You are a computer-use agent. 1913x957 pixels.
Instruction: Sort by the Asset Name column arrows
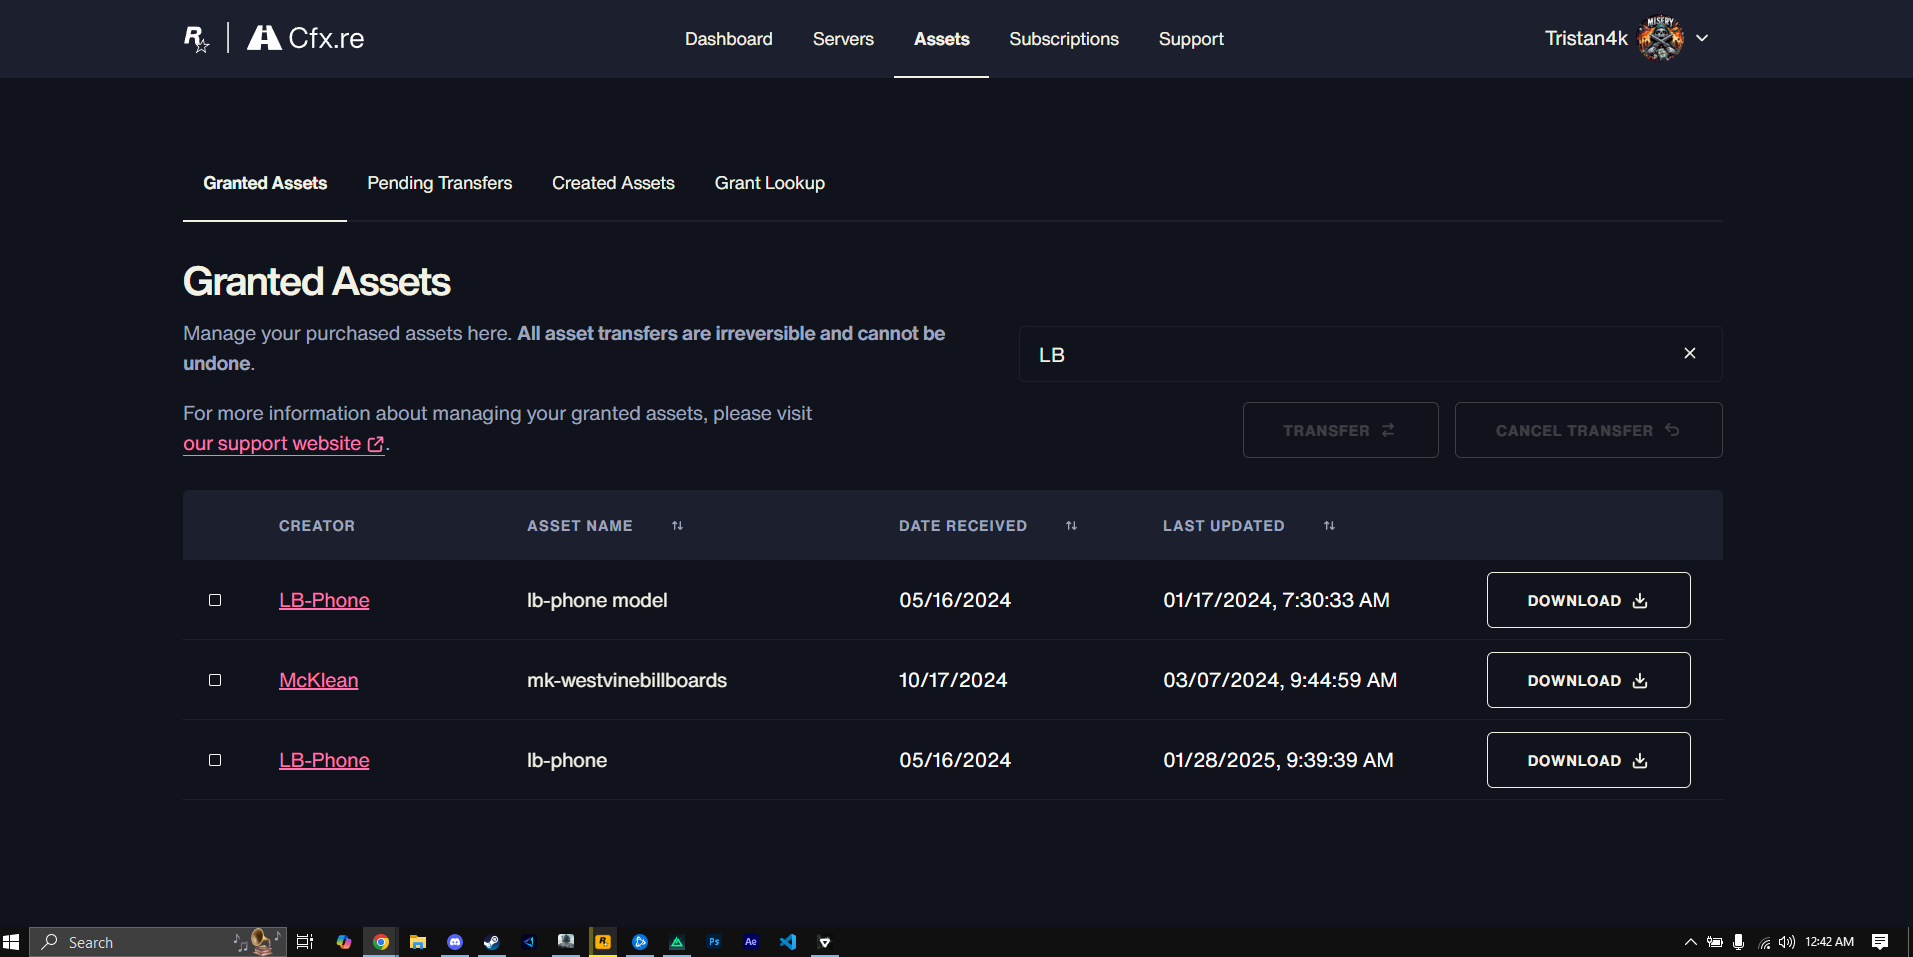click(677, 526)
